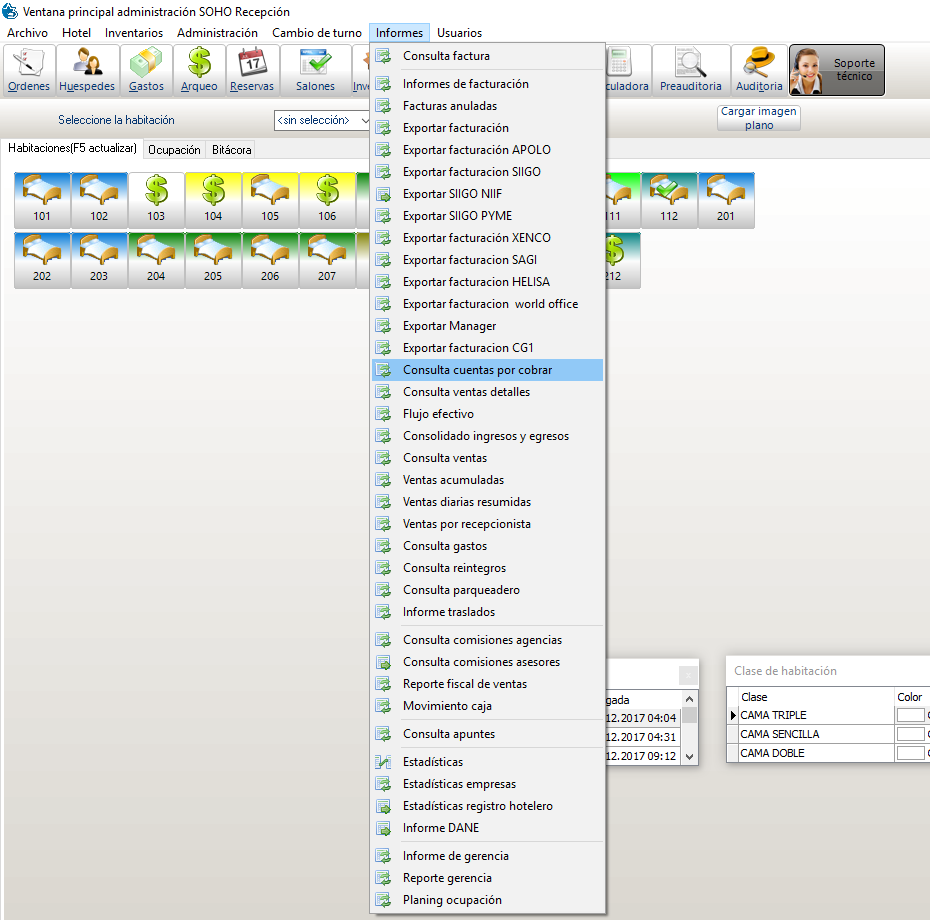Open room 204 tile

pyautogui.click(x=156, y=260)
